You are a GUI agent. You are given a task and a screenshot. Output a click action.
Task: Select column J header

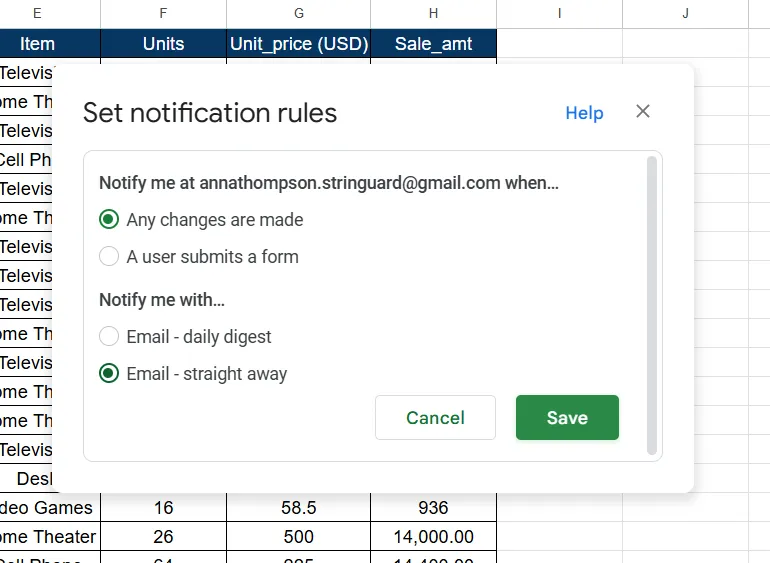click(x=686, y=14)
